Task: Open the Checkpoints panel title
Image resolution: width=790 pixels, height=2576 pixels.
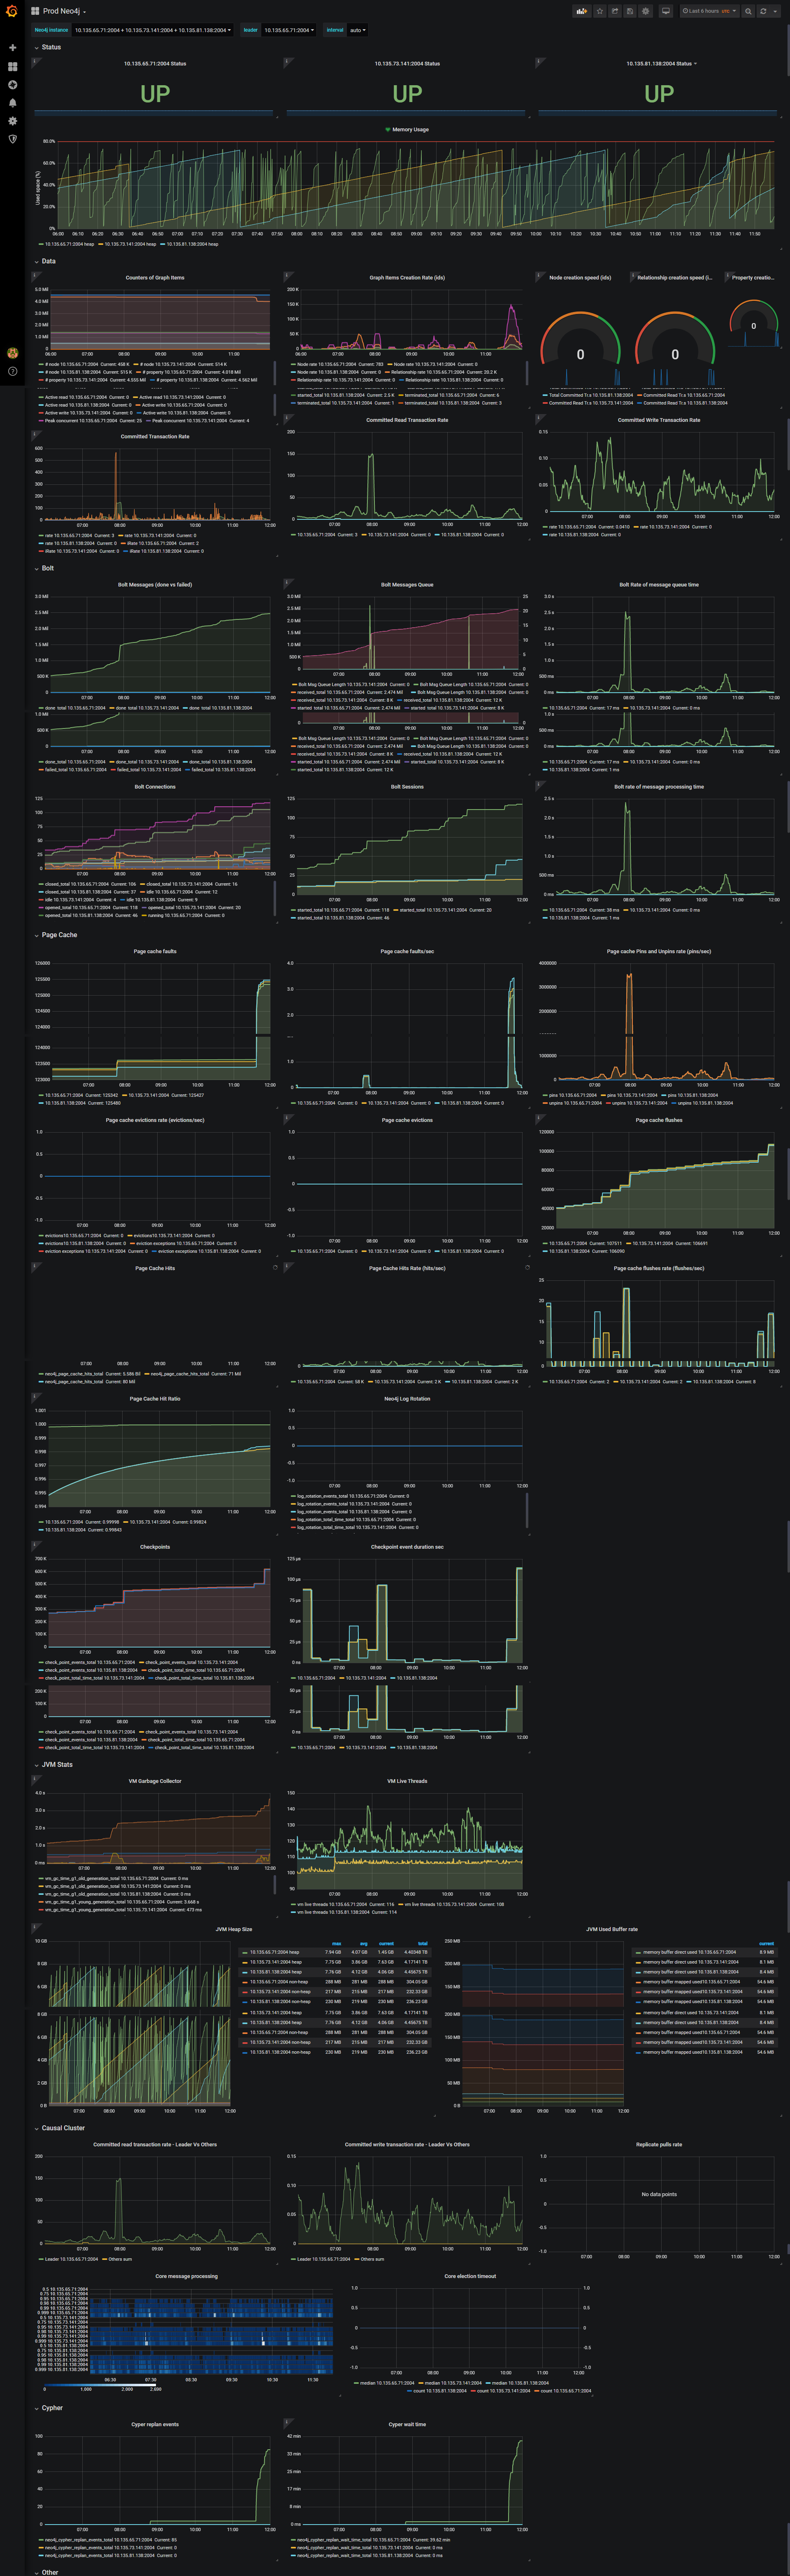Action: (x=155, y=1547)
